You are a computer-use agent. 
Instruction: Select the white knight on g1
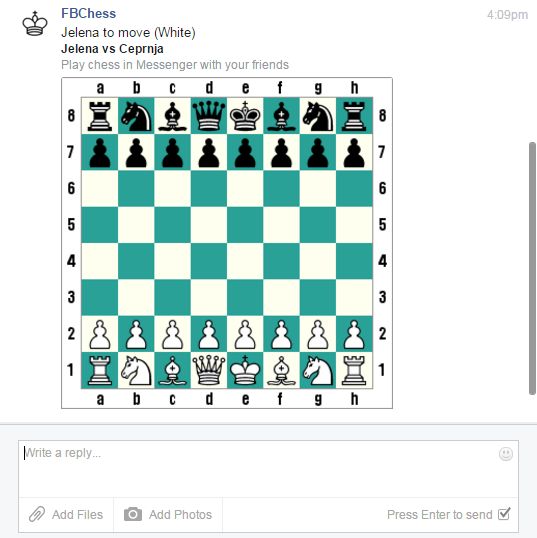(x=318, y=370)
